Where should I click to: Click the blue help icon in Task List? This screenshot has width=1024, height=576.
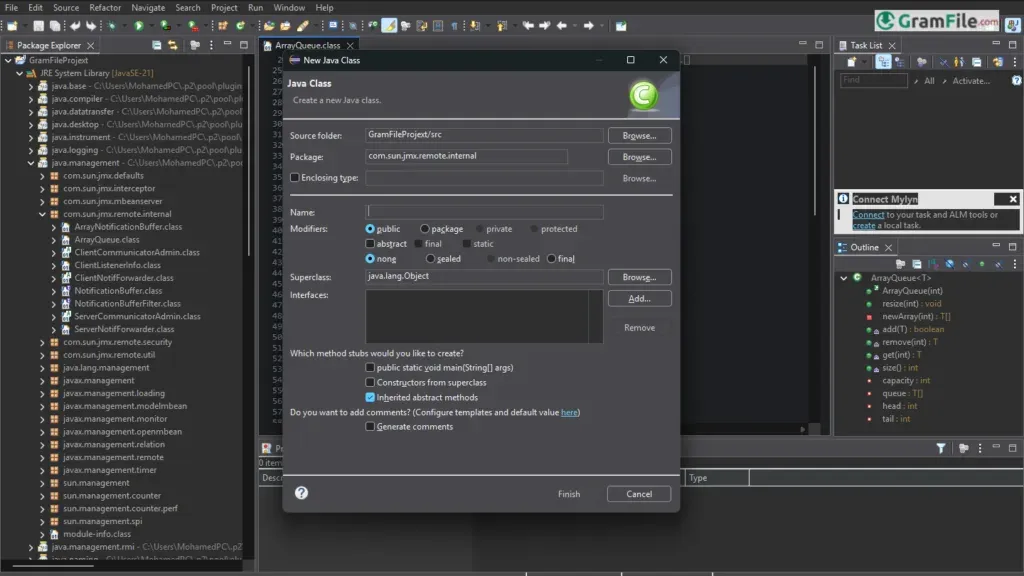coord(1017,80)
